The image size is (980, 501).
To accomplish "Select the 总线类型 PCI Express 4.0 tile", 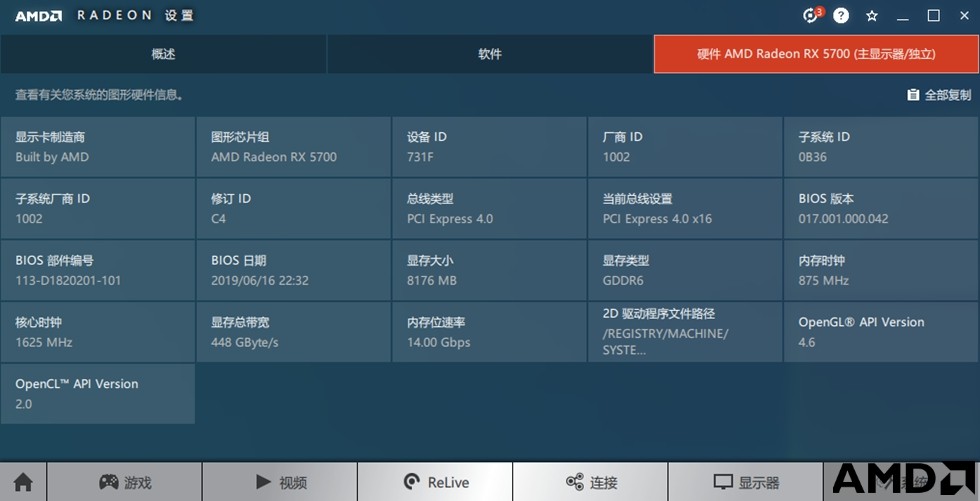I will [489, 208].
